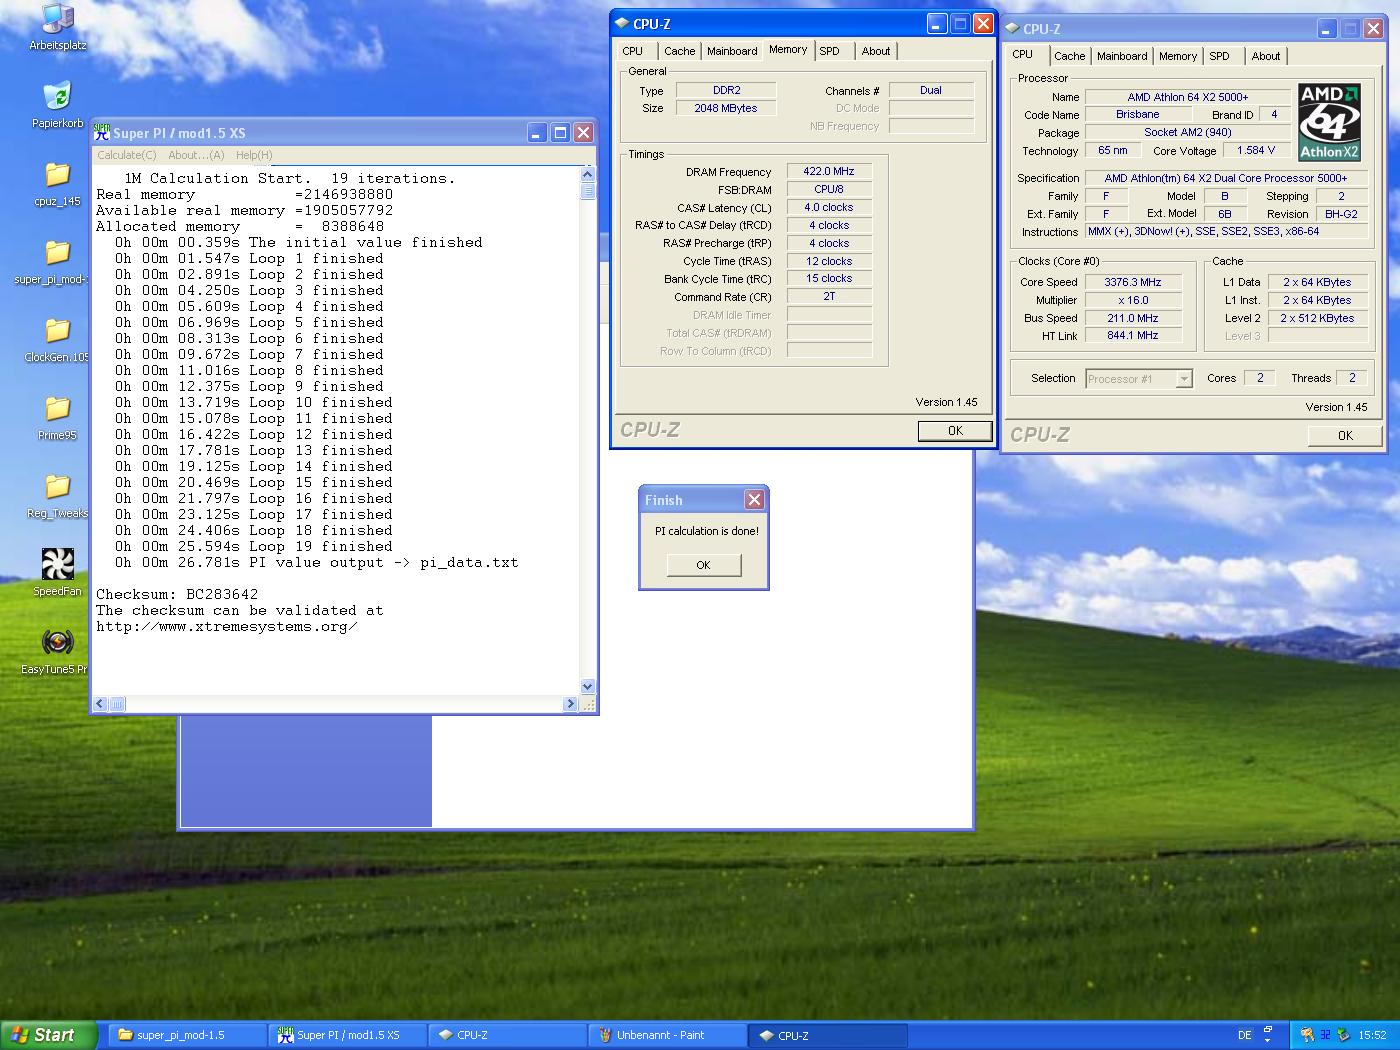Viewport: 1400px width, 1050px height.
Task: Click OK in the Finish dialog
Action: tap(703, 565)
